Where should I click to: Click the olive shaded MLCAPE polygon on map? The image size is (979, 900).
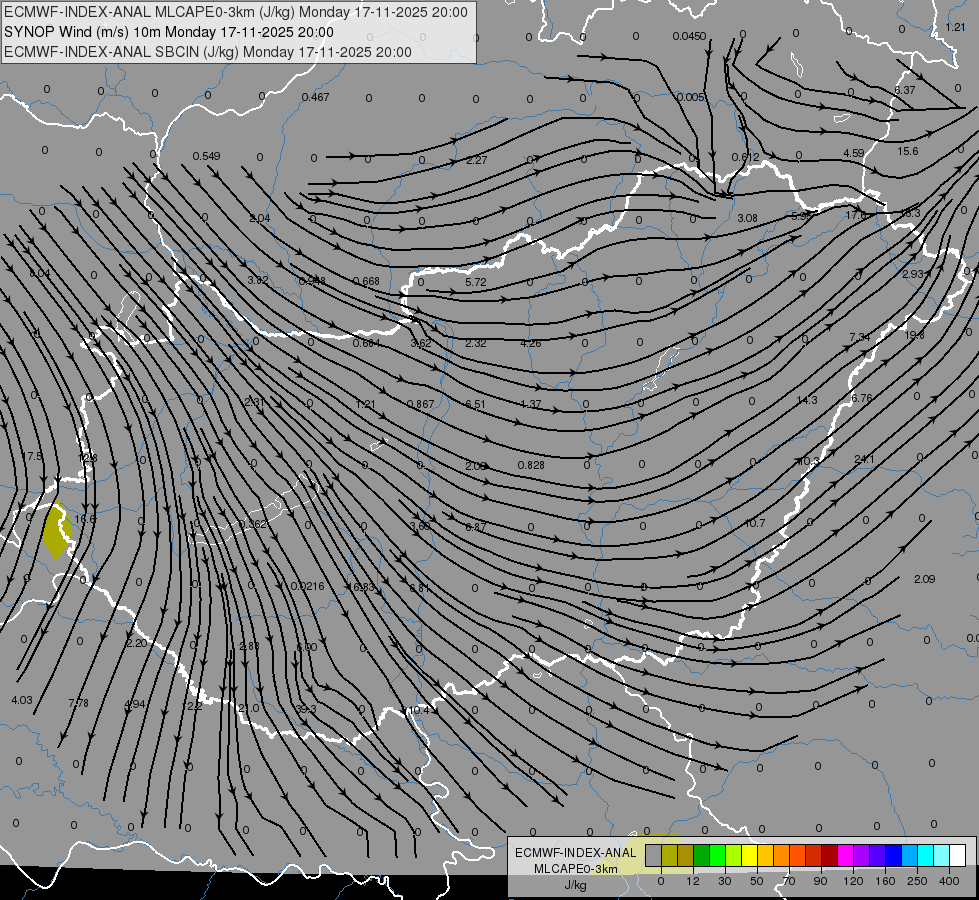point(57,531)
